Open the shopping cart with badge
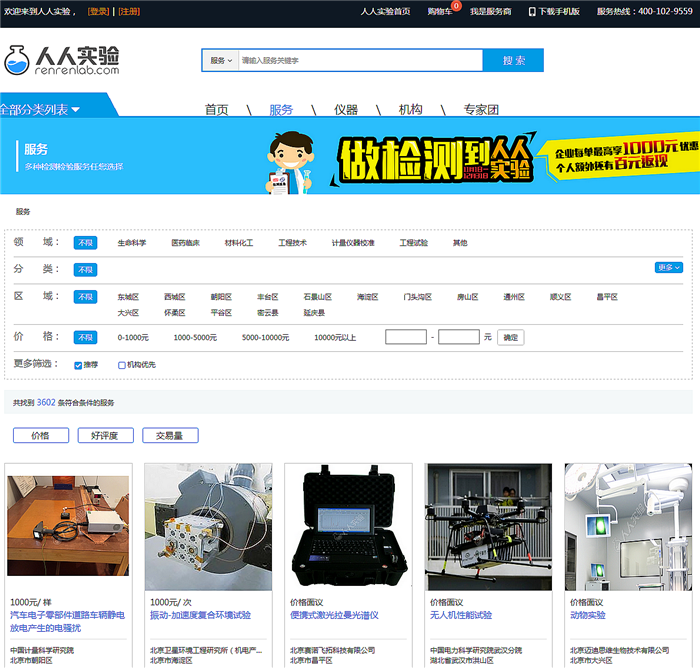Screen dimensions: 700x668 point(440,12)
